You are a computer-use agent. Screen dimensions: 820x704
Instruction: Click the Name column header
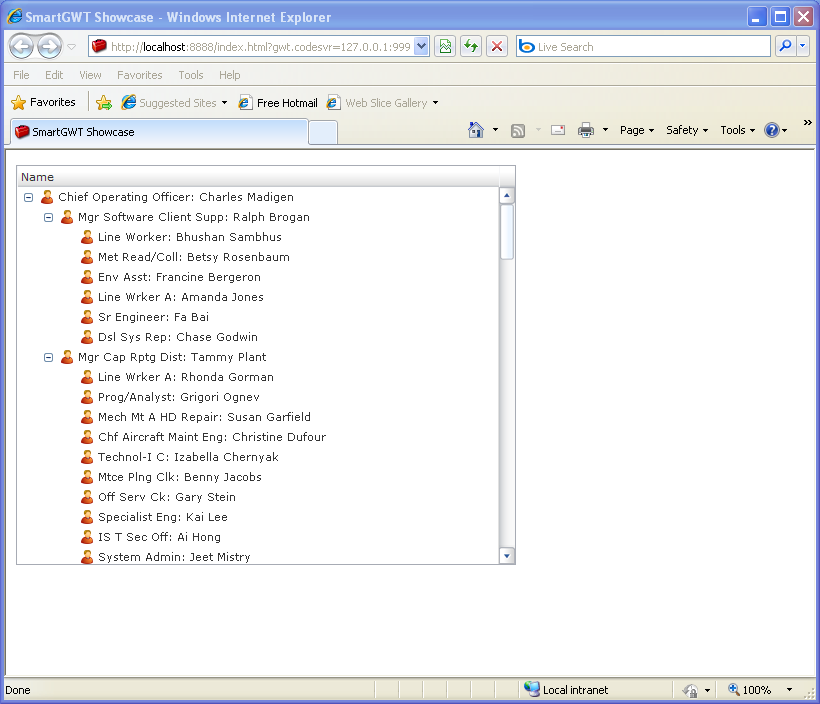258,177
